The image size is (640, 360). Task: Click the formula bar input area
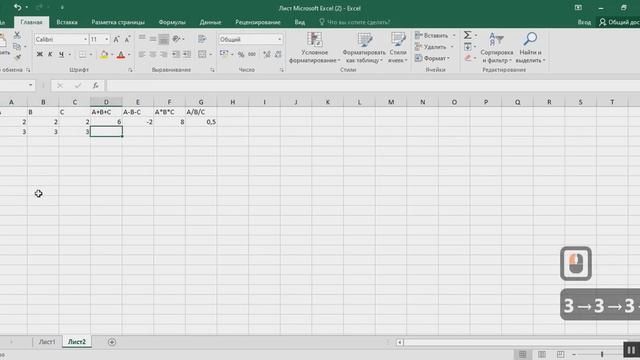[372, 85]
